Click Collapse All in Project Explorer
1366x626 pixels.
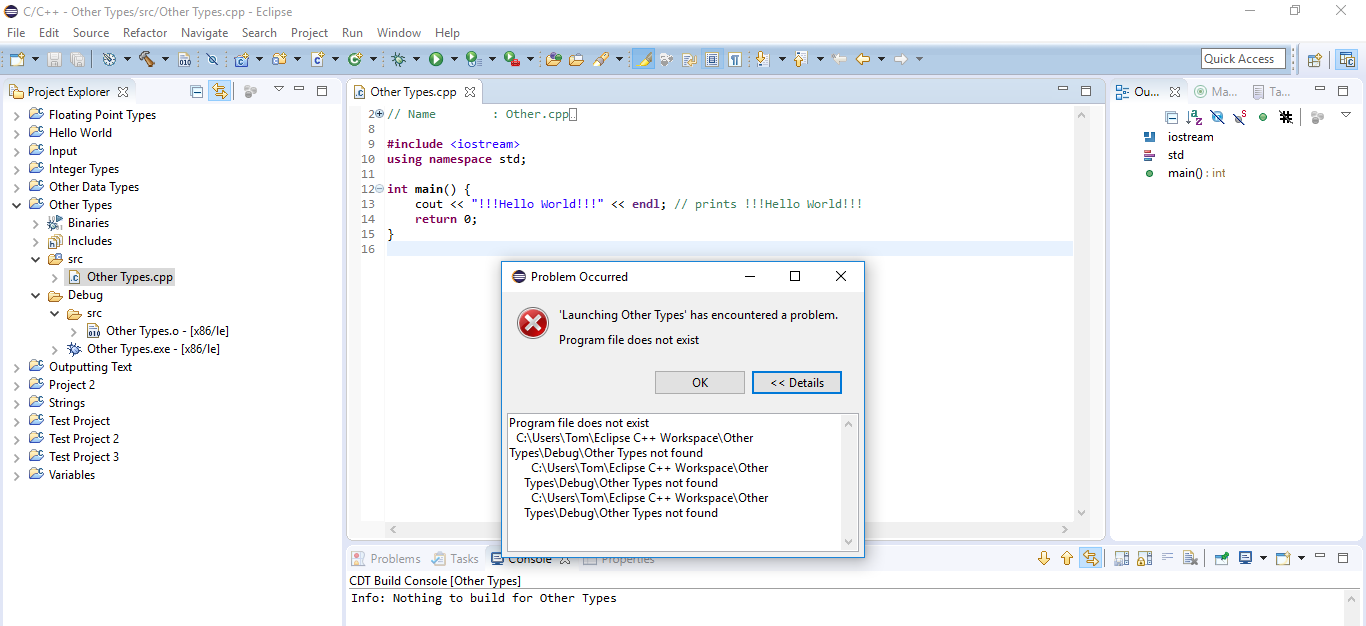pos(197,91)
